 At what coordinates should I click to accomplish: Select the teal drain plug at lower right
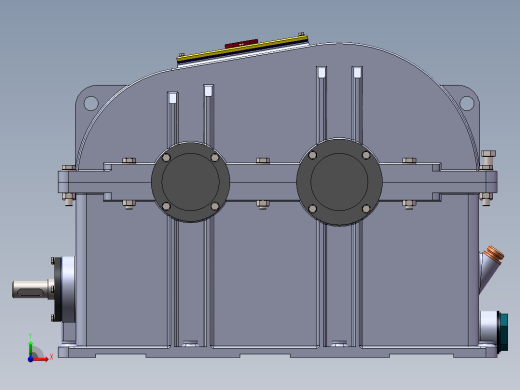[x=503, y=332]
